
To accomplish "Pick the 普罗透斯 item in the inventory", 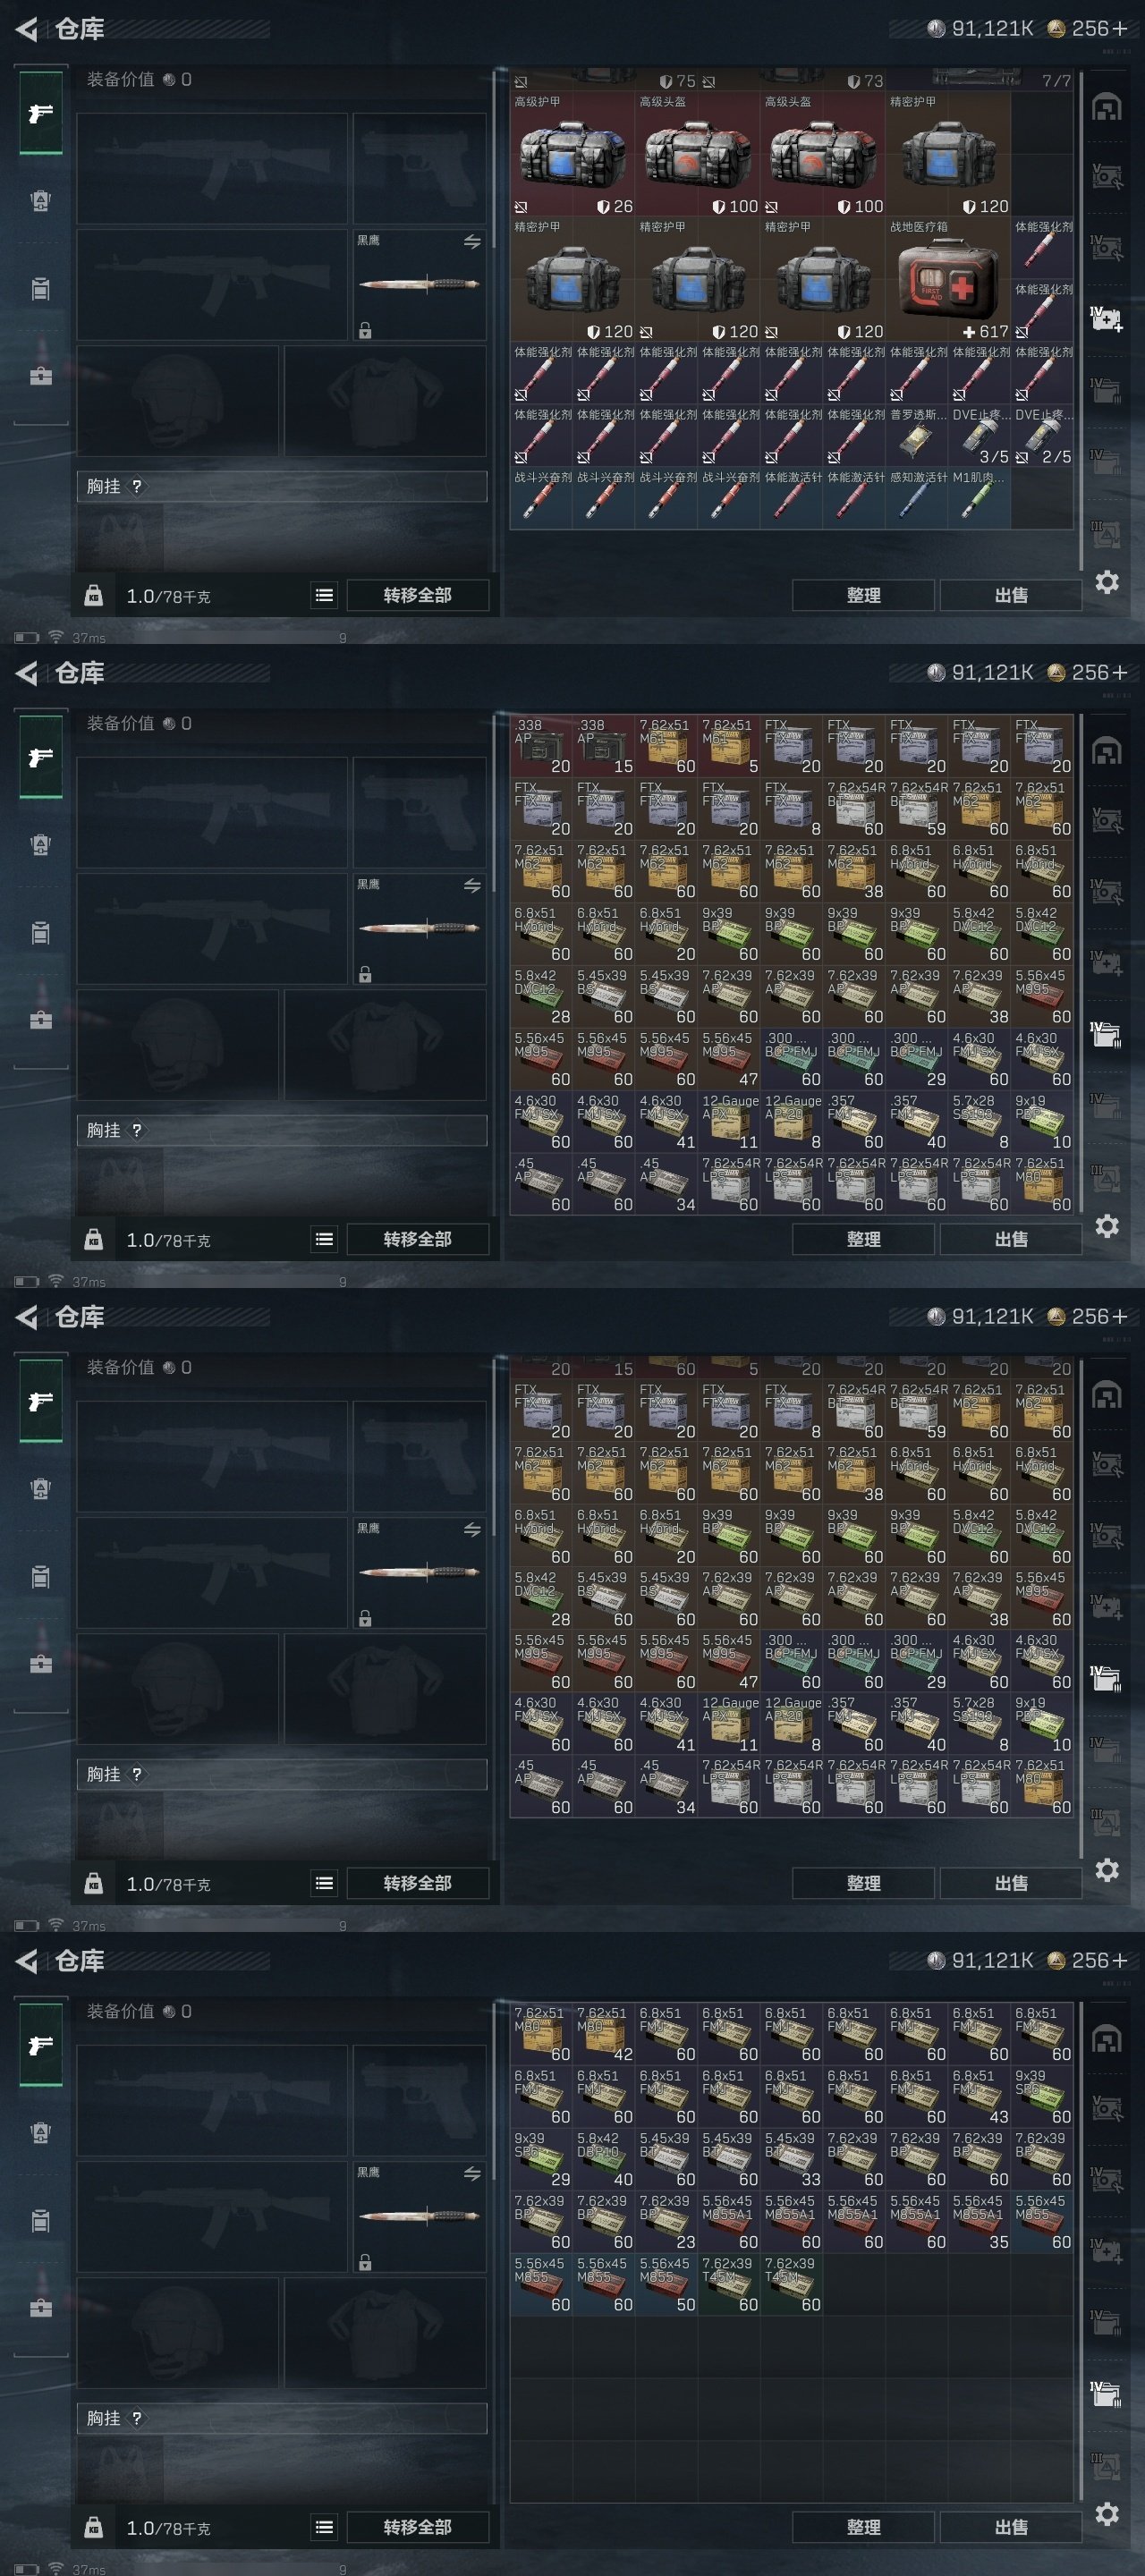I will pos(916,436).
